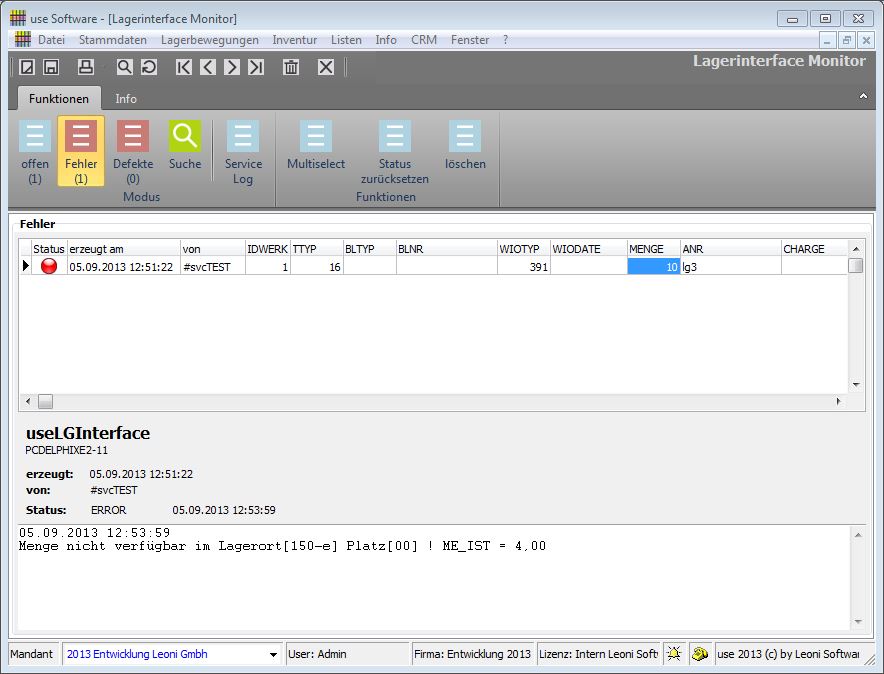Open the Suche mode with green magnifier

[x=185, y=146]
